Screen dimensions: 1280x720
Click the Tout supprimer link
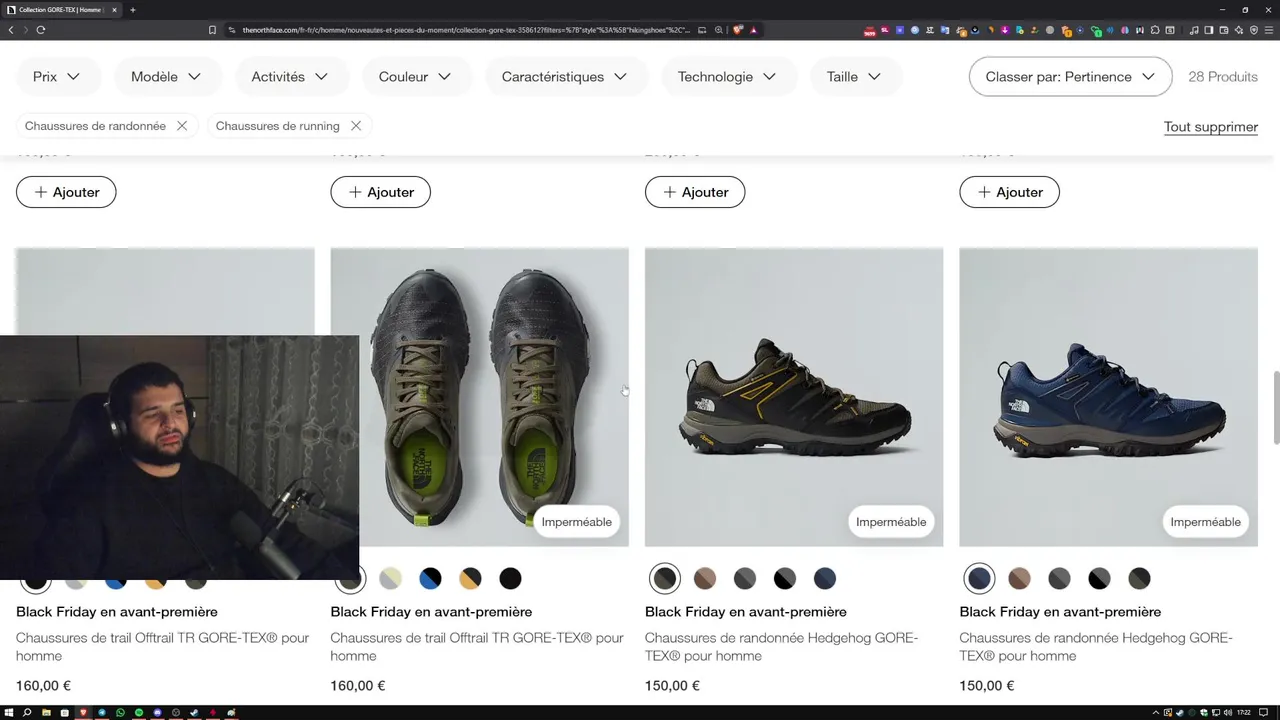click(1210, 127)
